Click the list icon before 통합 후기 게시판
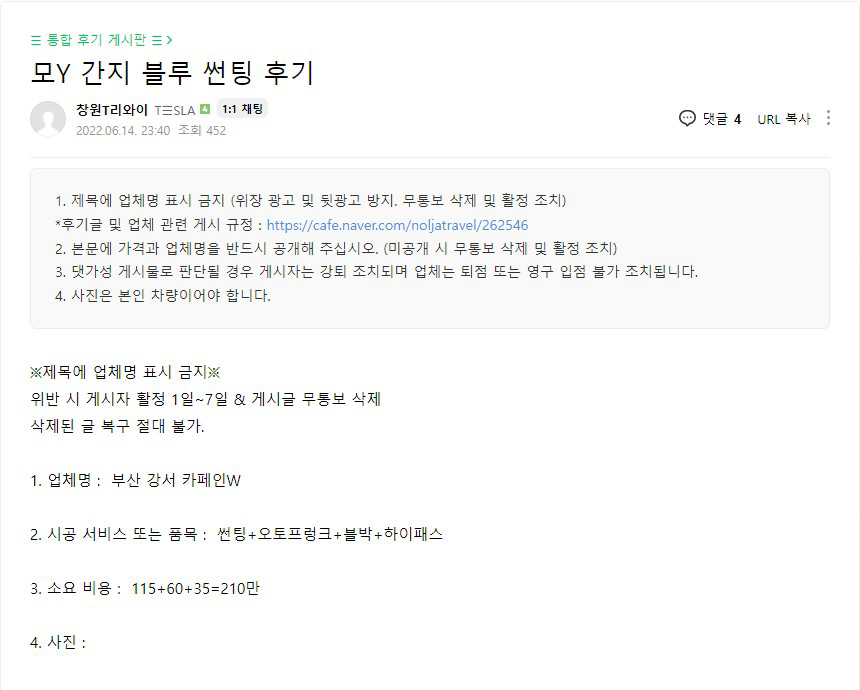The image size is (860, 690). (36, 40)
